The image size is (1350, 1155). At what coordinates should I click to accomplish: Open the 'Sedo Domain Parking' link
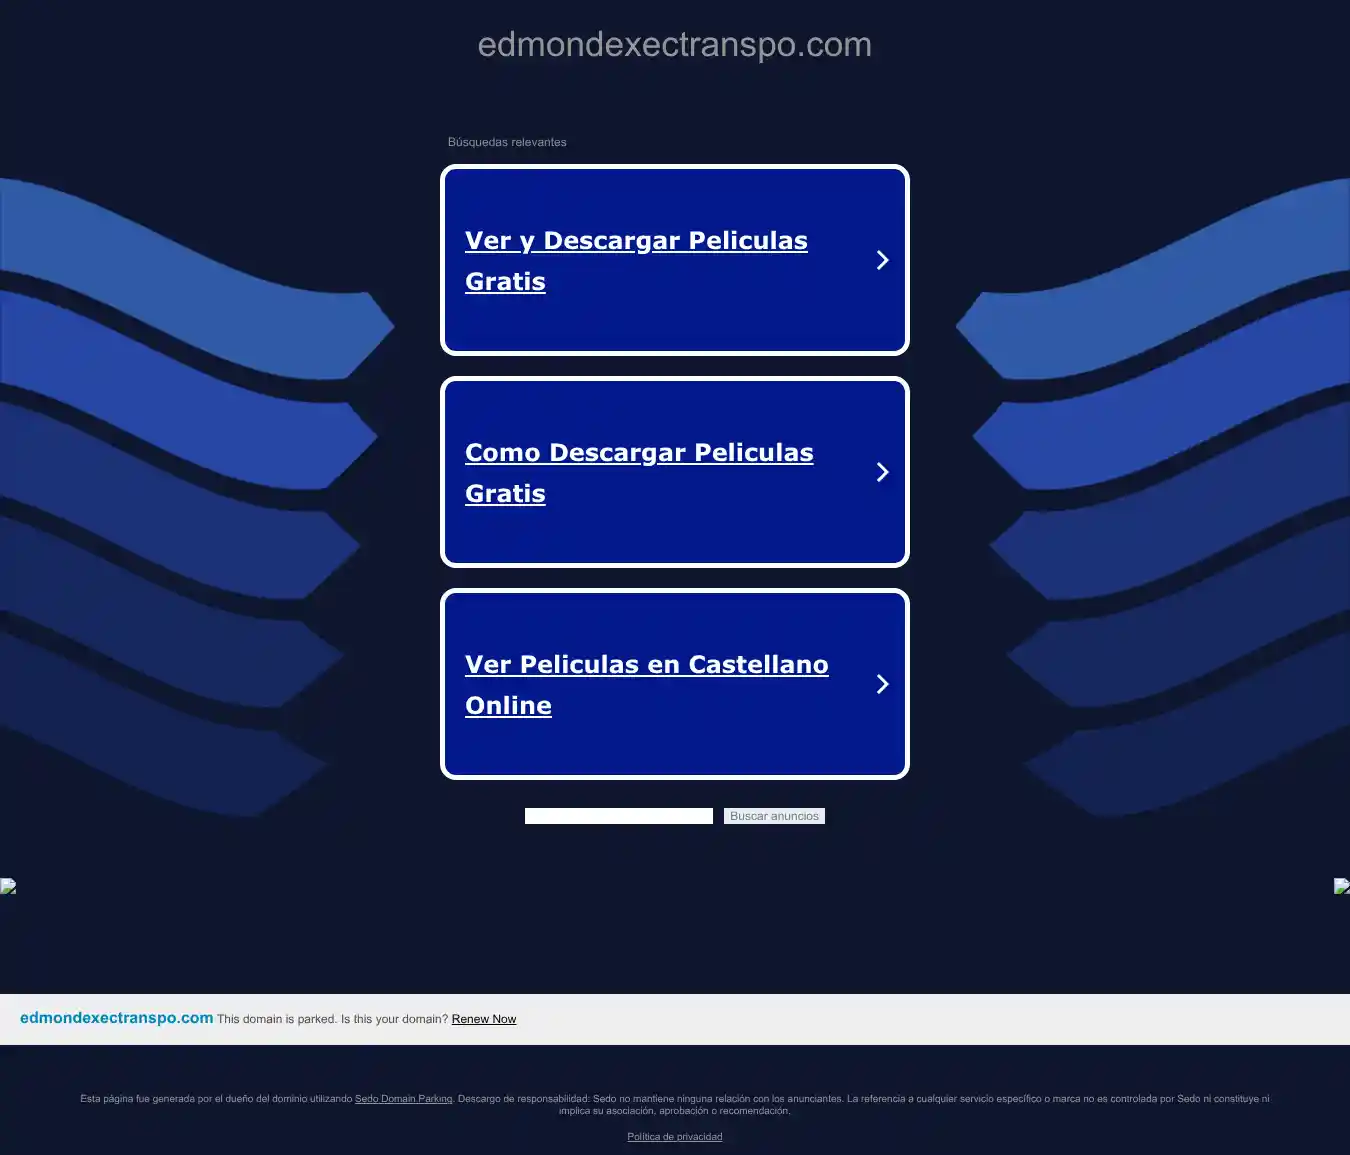[x=403, y=1099]
